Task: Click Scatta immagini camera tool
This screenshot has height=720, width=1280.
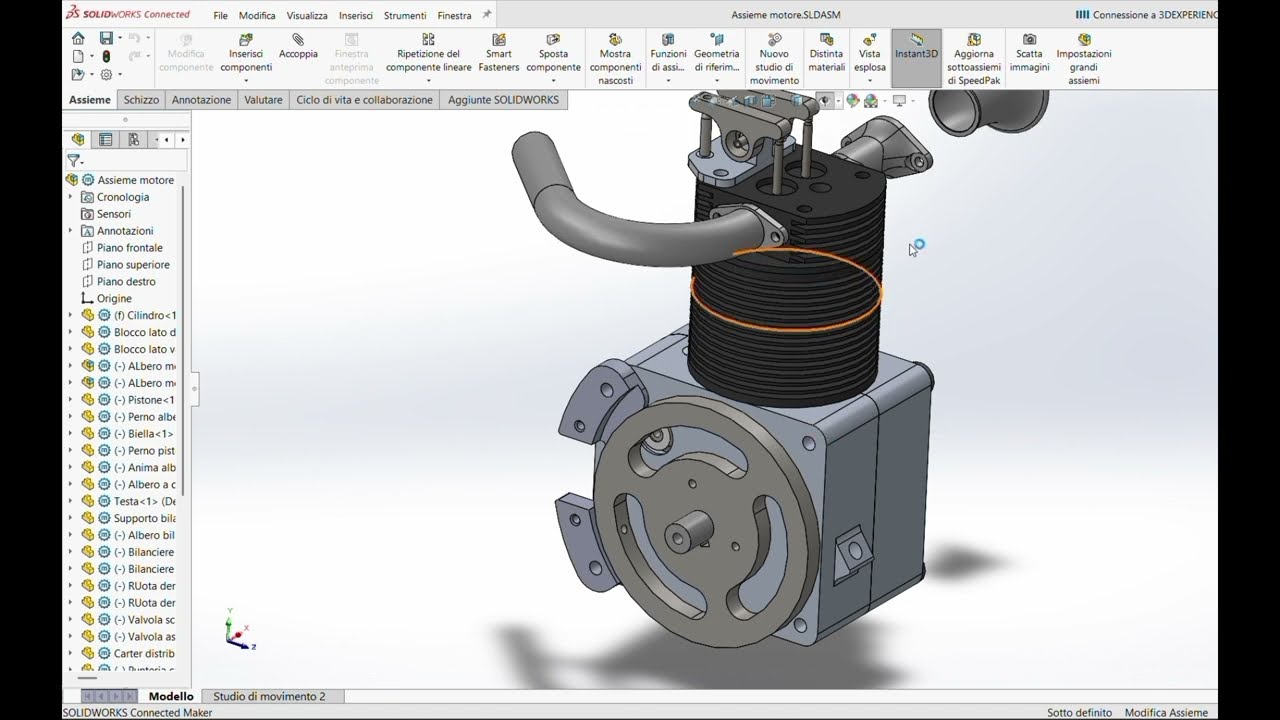Action: 1029,54
